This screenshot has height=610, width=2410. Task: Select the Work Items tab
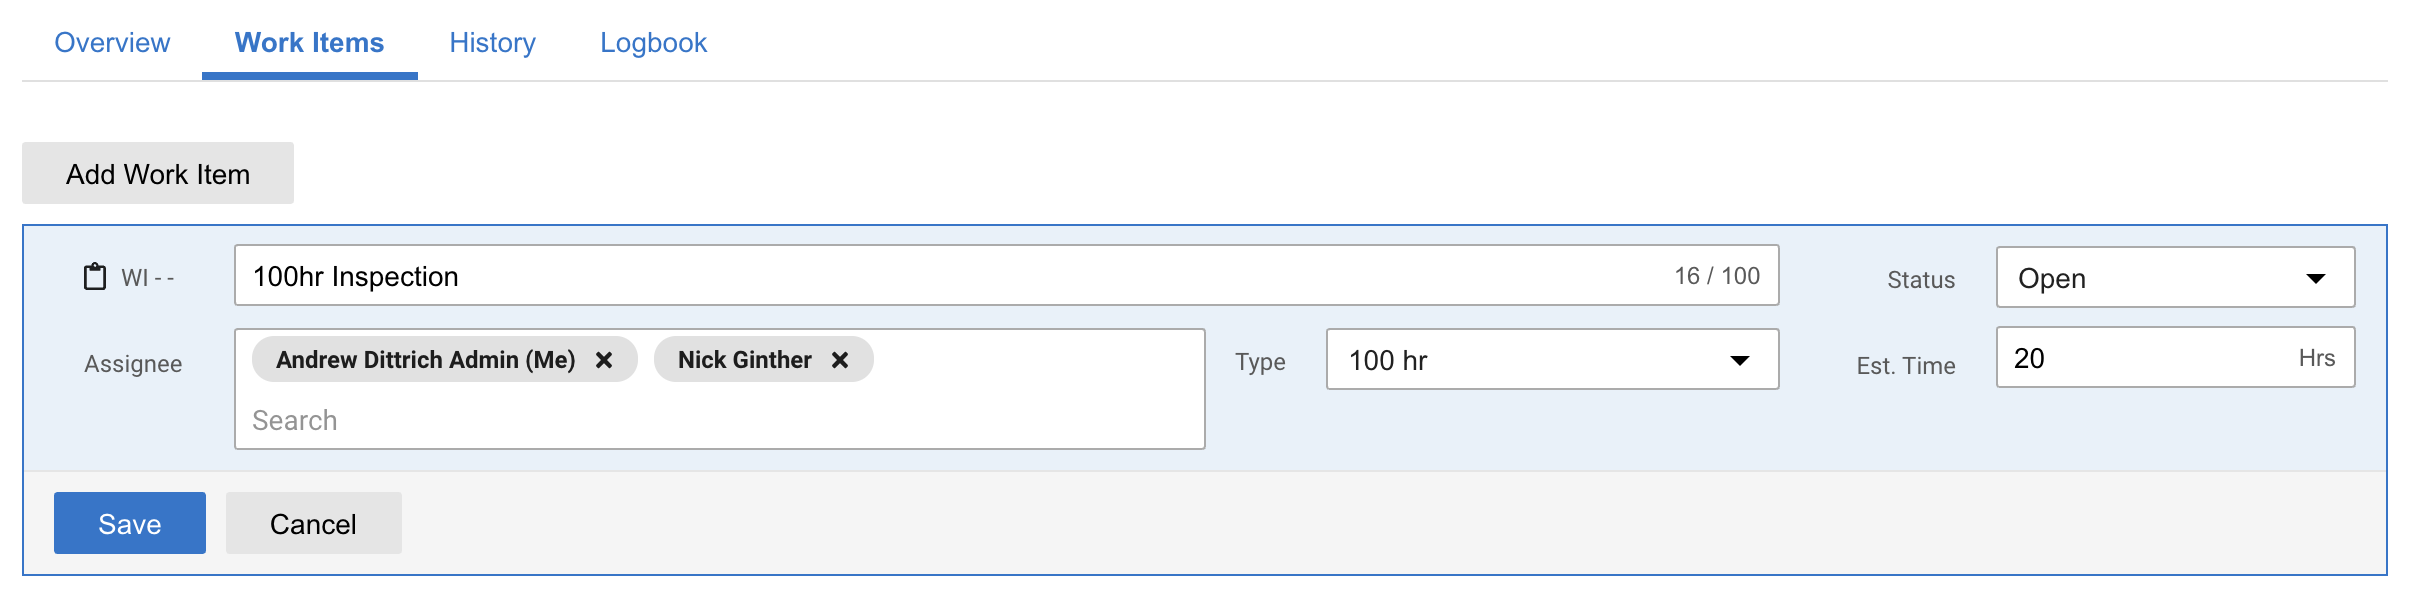(309, 42)
